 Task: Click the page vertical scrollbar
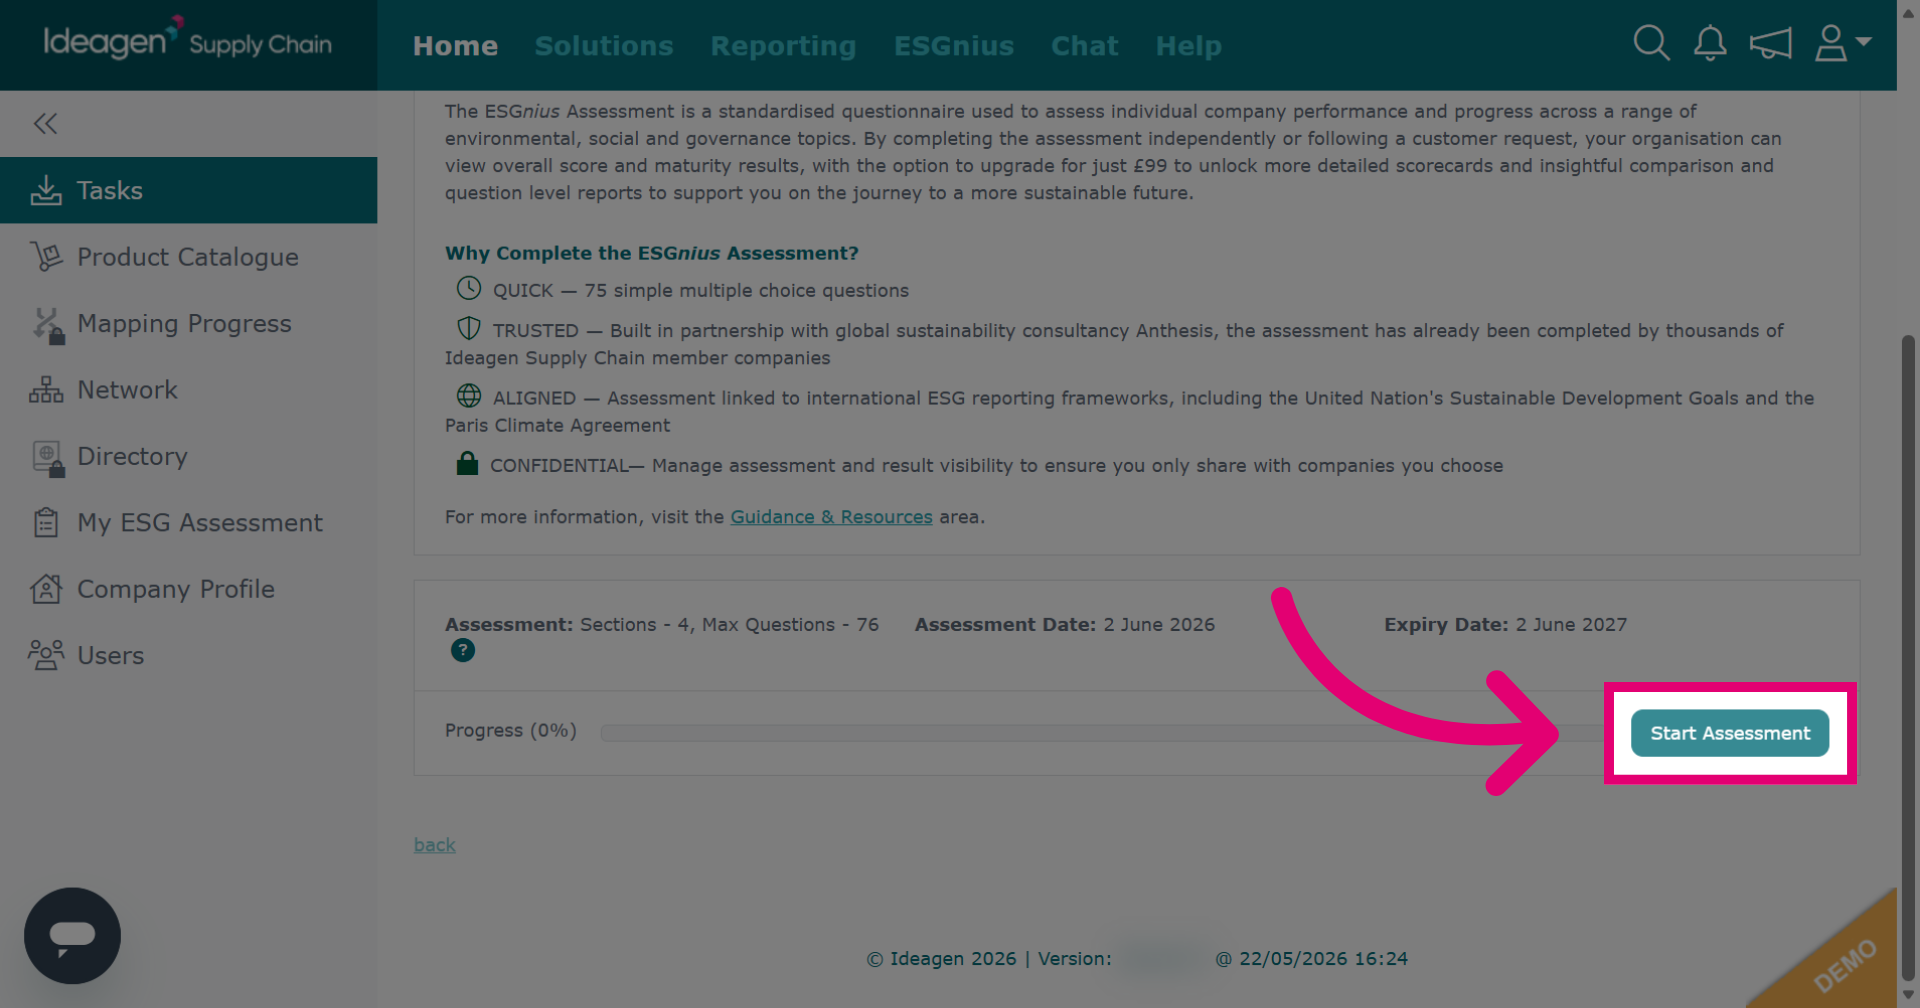pos(1908,660)
